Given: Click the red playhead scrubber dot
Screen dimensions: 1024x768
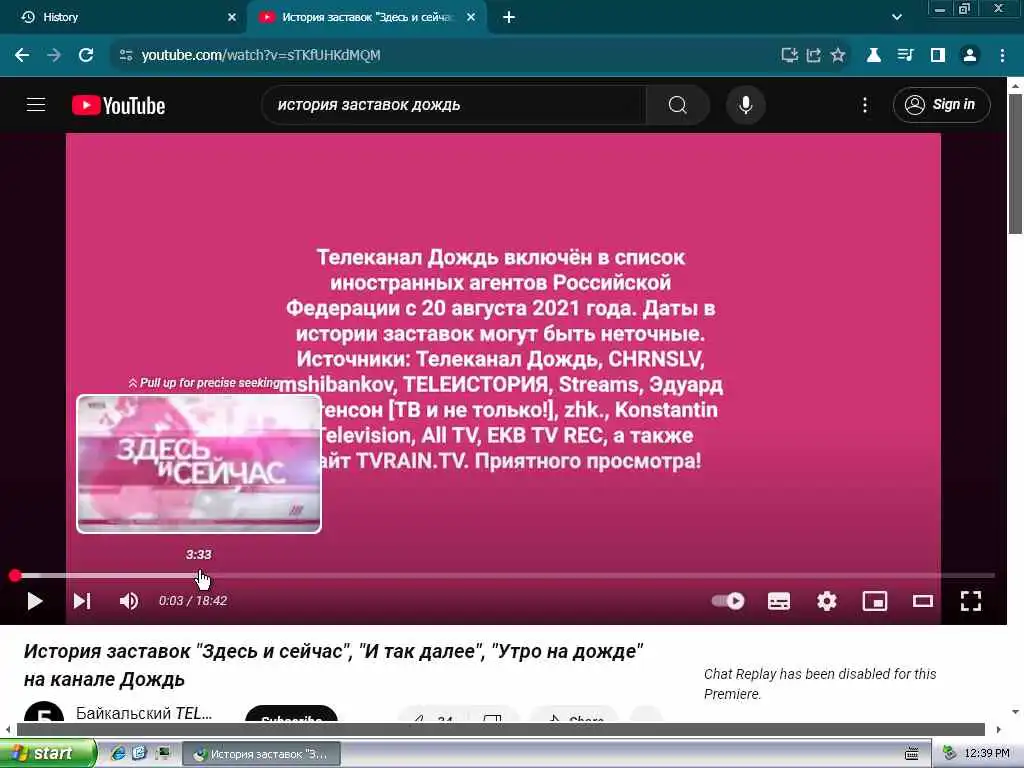Looking at the screenshot, I should [15, 576].
